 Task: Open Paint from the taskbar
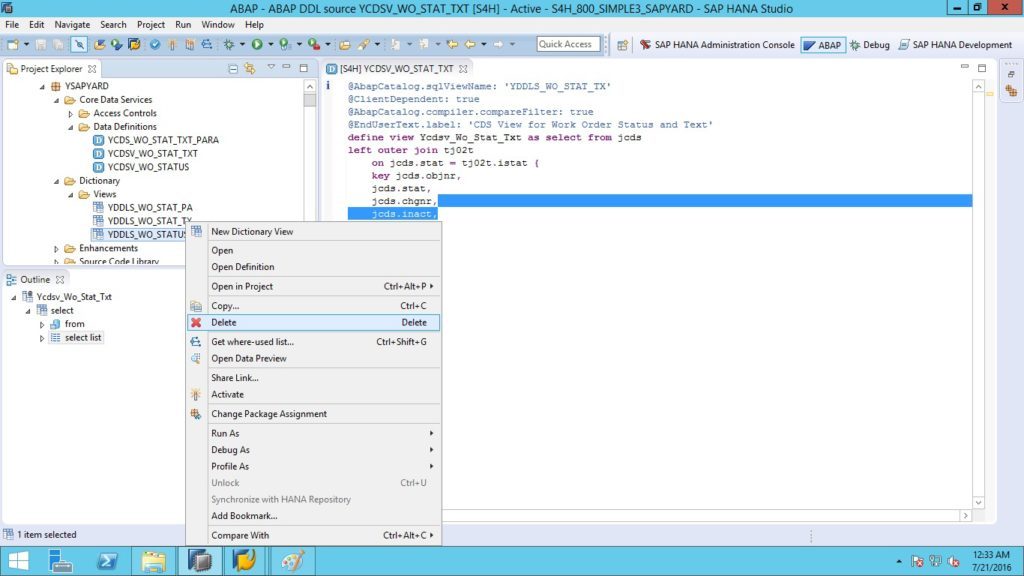pos(292,561)
